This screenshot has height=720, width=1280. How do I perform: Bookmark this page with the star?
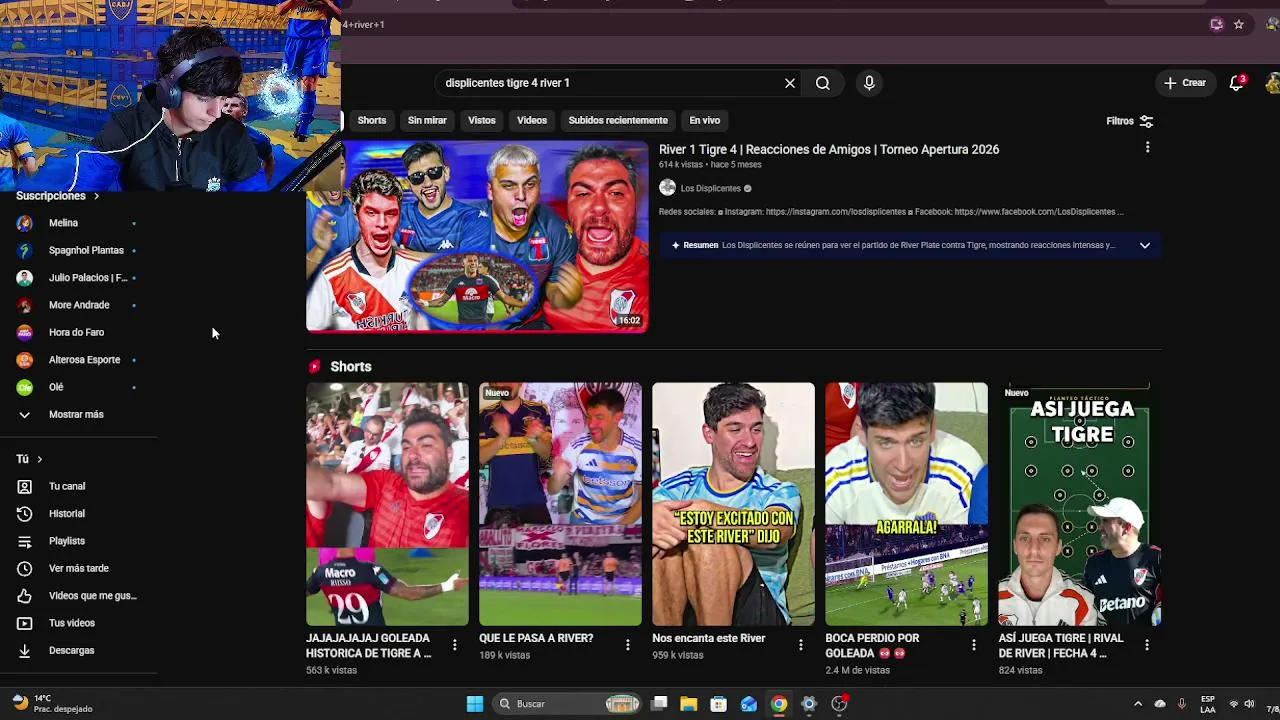[x=1238, y=25]
